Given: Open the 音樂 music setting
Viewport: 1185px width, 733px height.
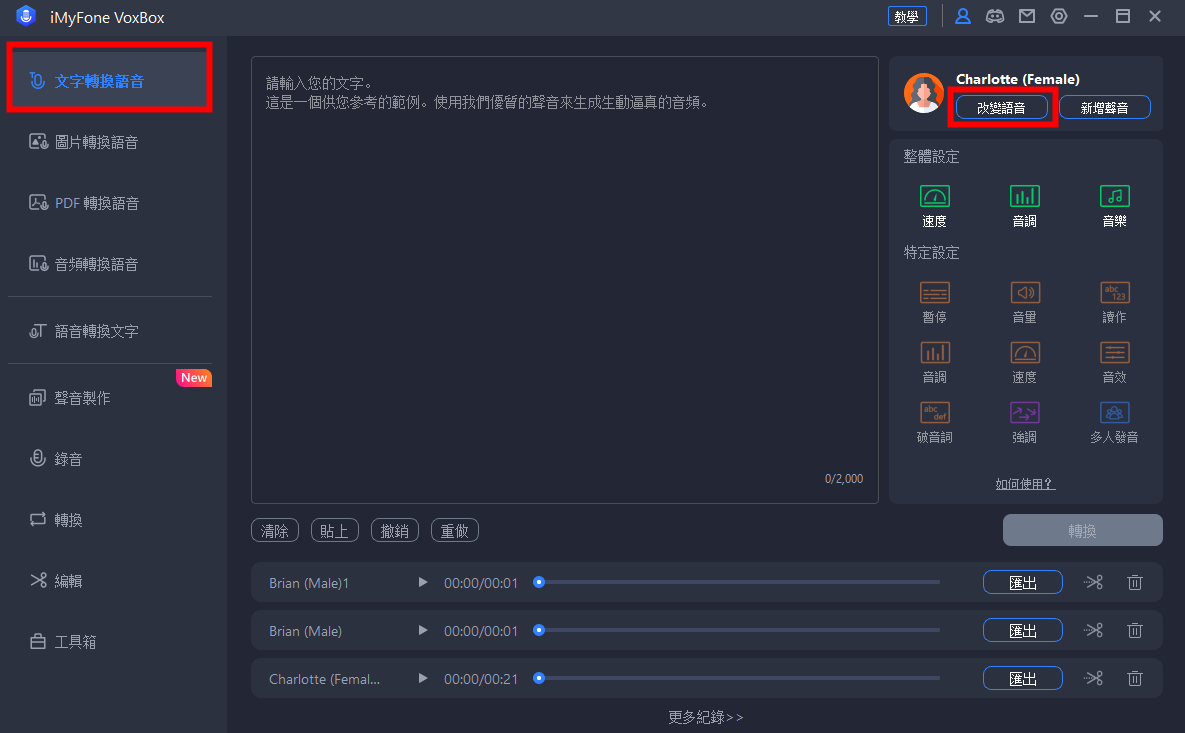Looking at the screenshot, I should (1114, 206).
